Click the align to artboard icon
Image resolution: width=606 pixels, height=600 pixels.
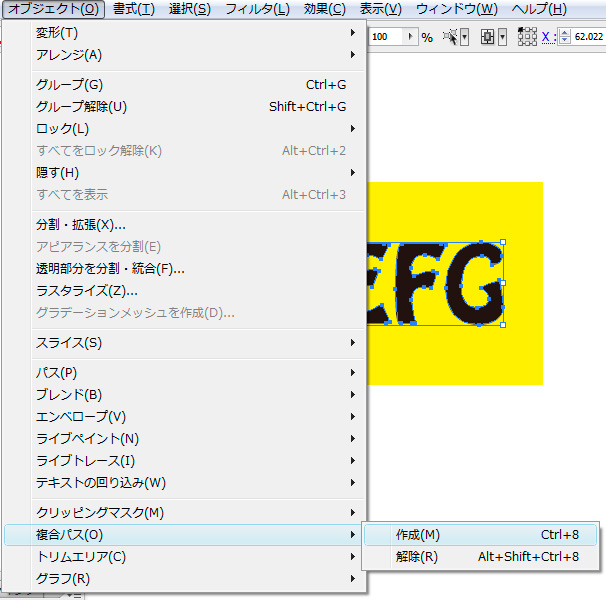(487, 37)
